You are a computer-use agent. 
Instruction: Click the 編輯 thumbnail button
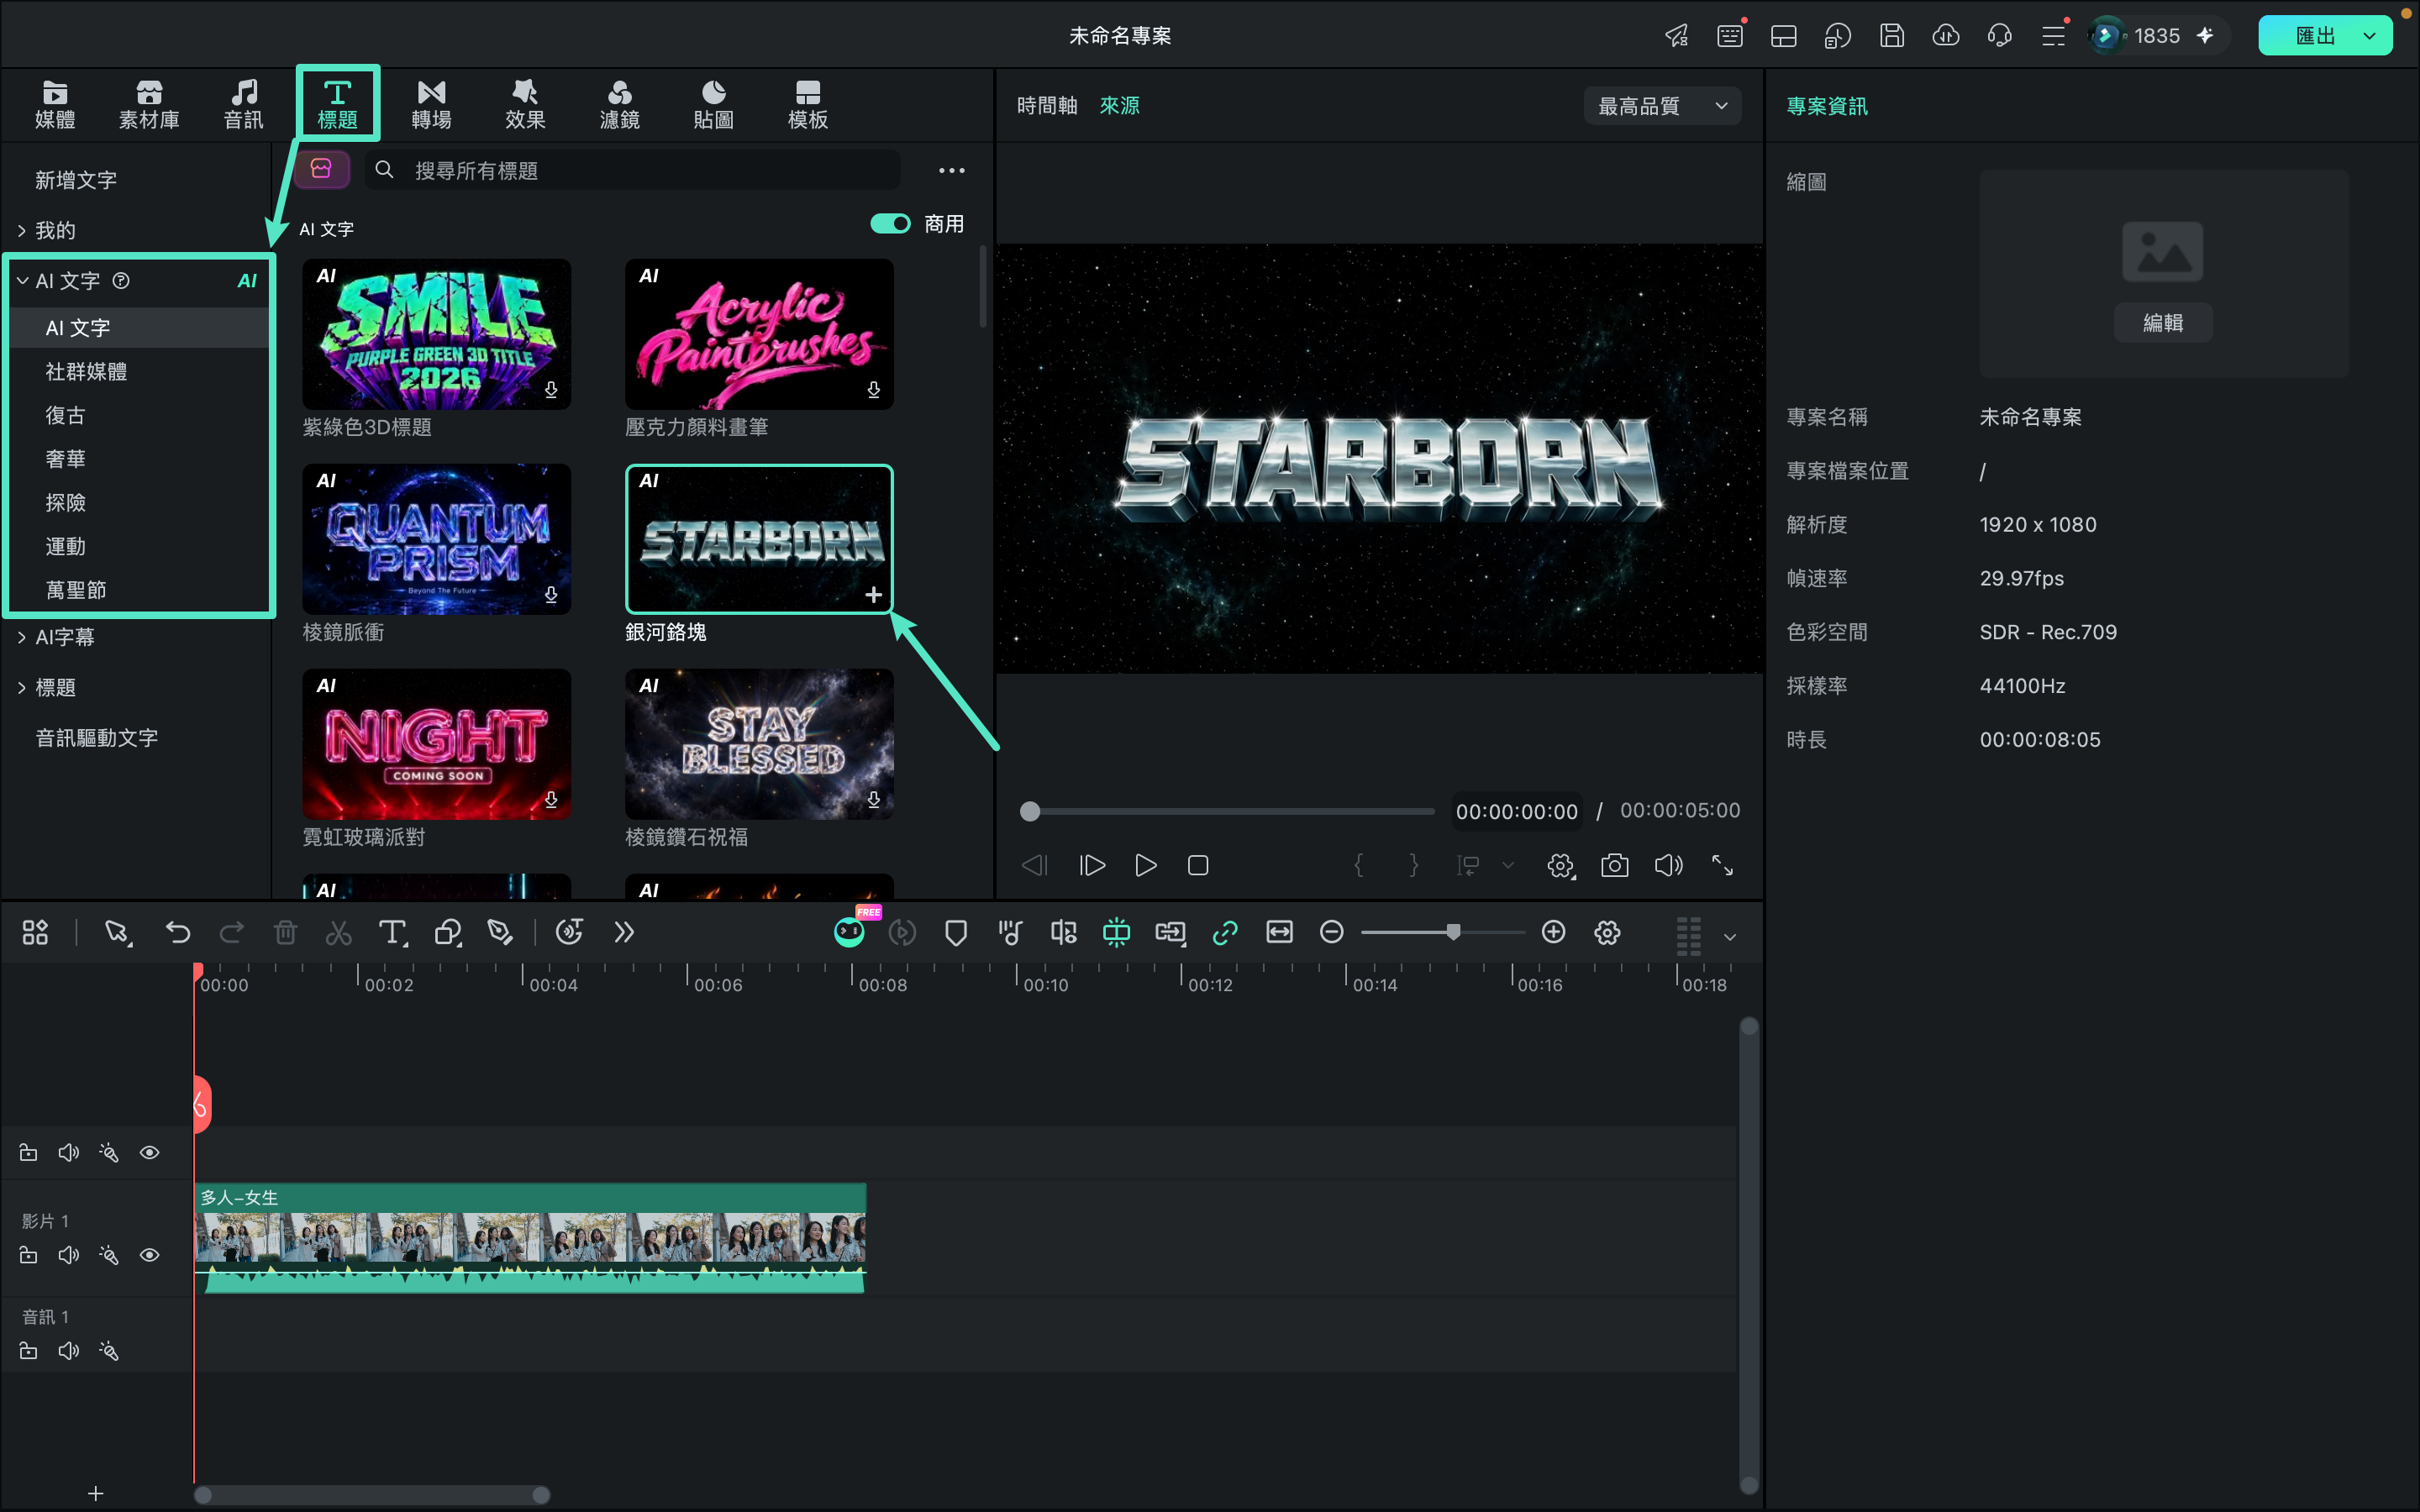(2163, 323)
